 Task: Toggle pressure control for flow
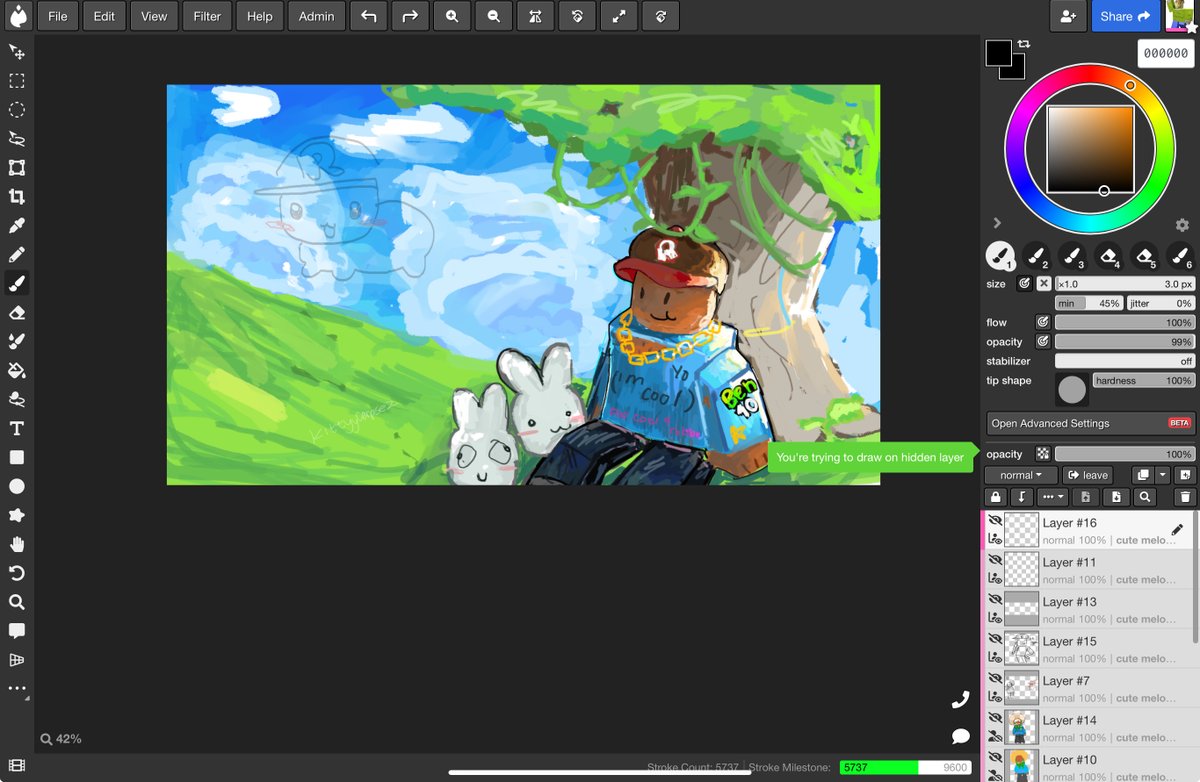pos(1042,322)
